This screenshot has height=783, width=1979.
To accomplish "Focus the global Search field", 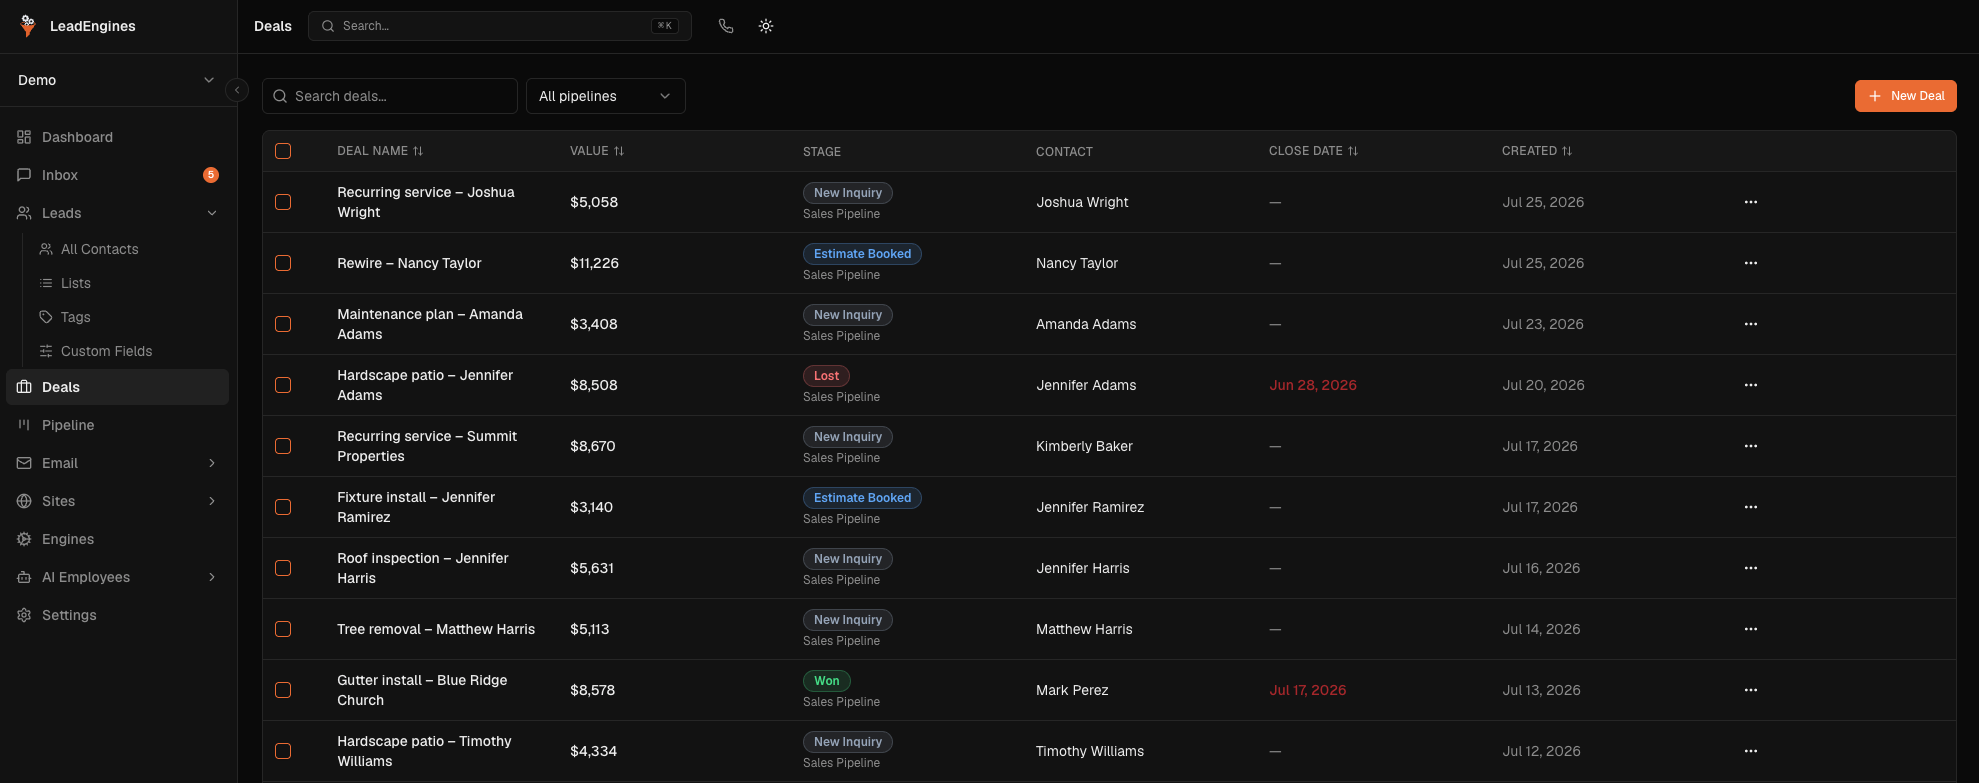I will point(500,26).
